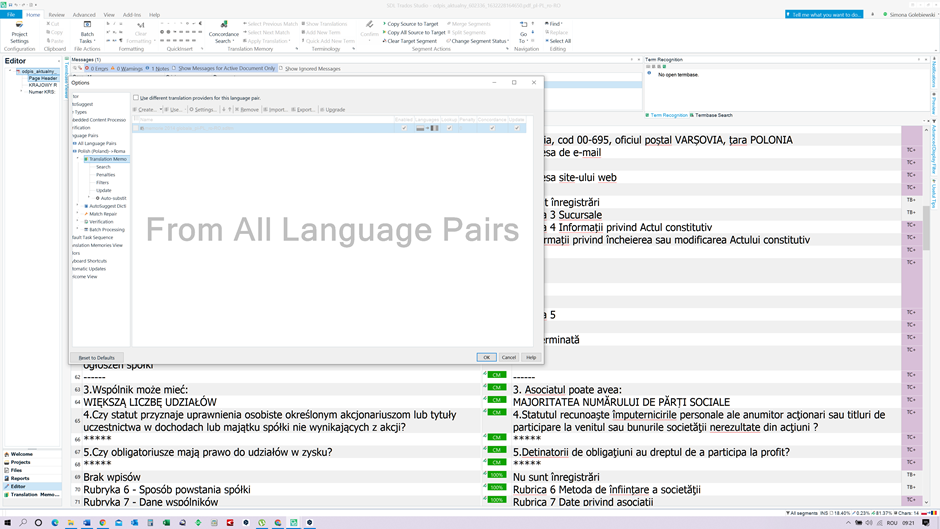Open Windows Start menu
This screenshot has height=529, width=940.
7,523
